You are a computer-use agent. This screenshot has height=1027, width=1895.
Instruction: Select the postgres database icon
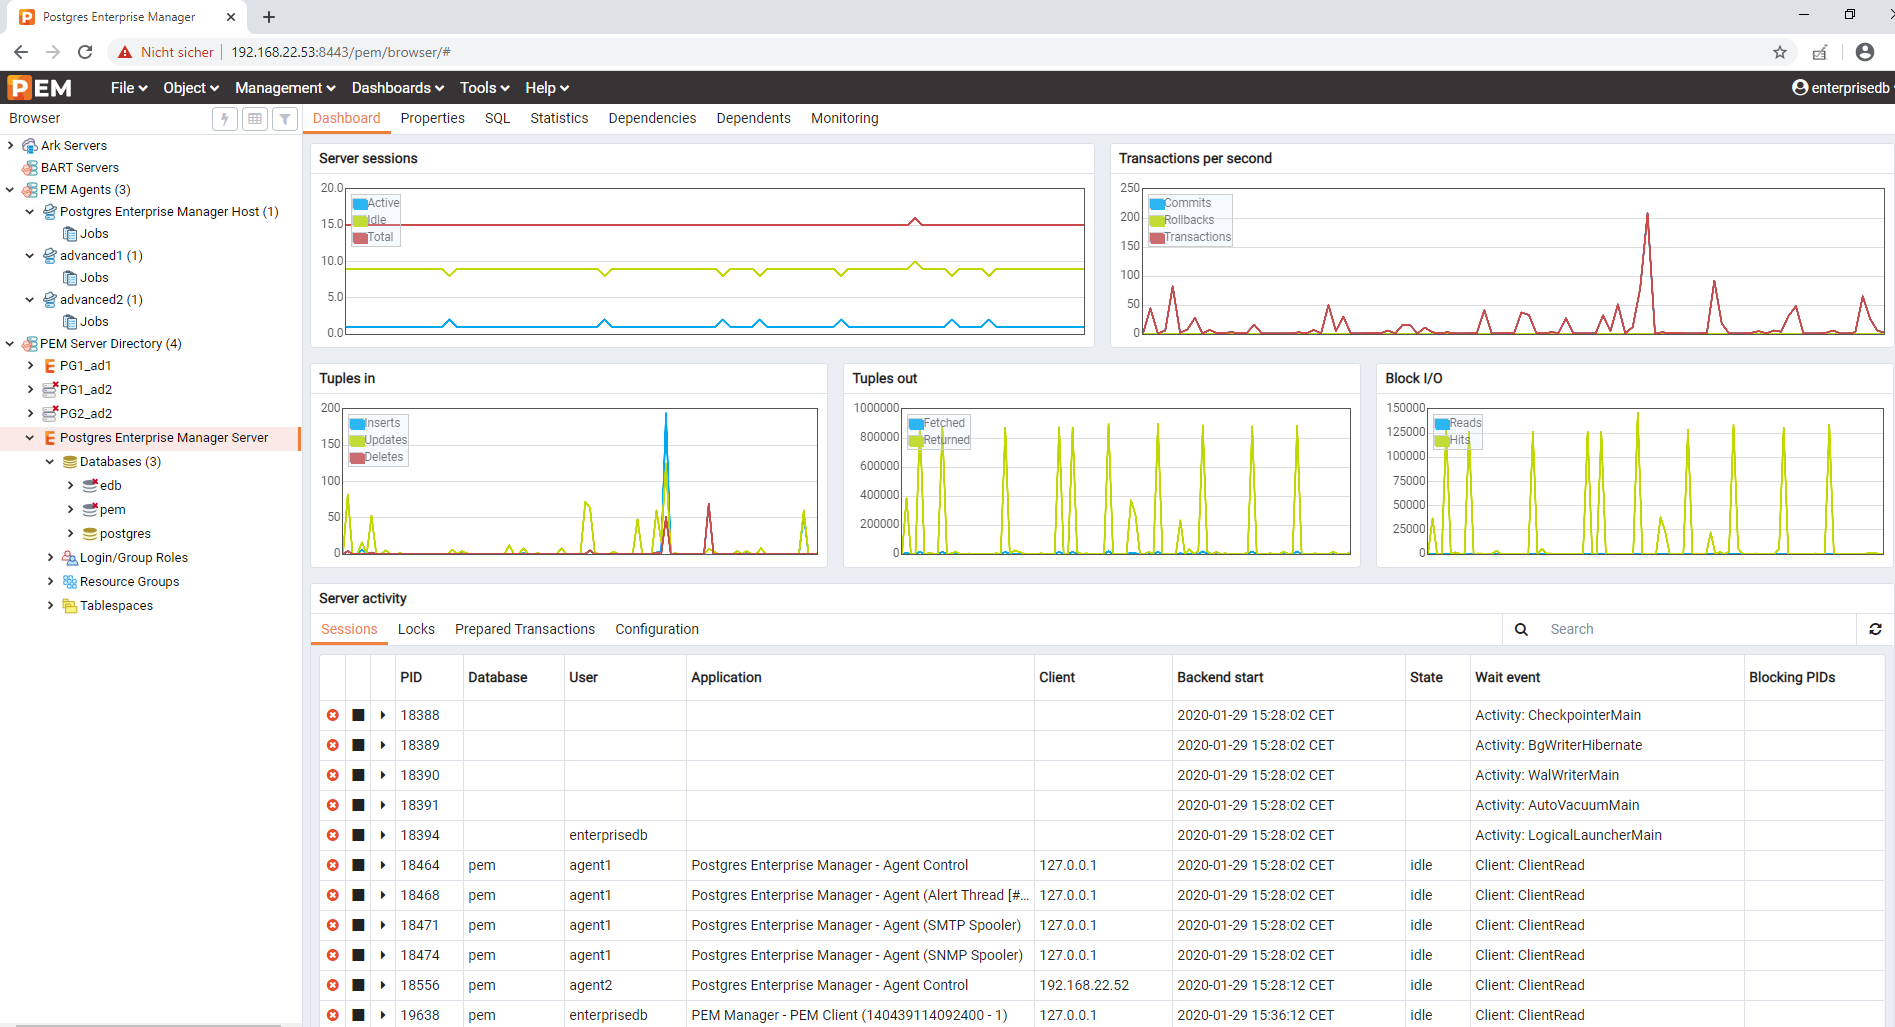(x=90, y=534)
